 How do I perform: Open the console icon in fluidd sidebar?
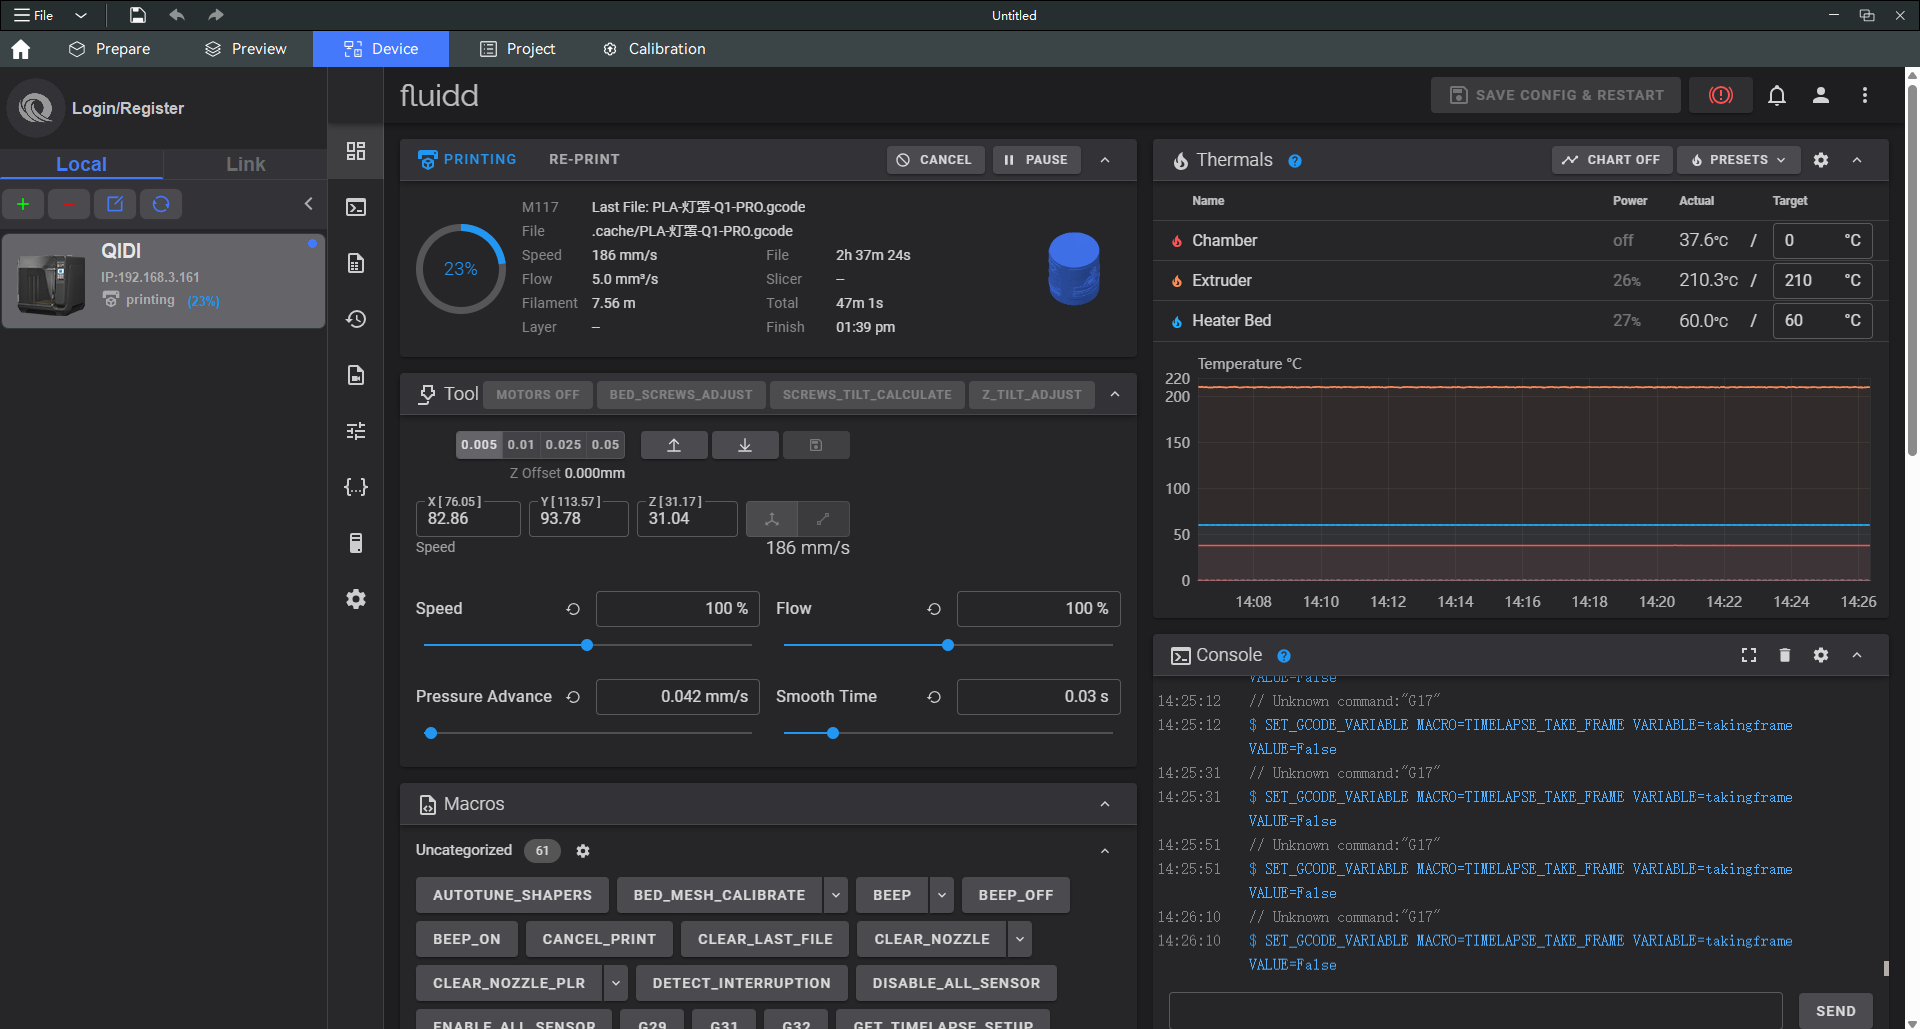tap(356, 207)
